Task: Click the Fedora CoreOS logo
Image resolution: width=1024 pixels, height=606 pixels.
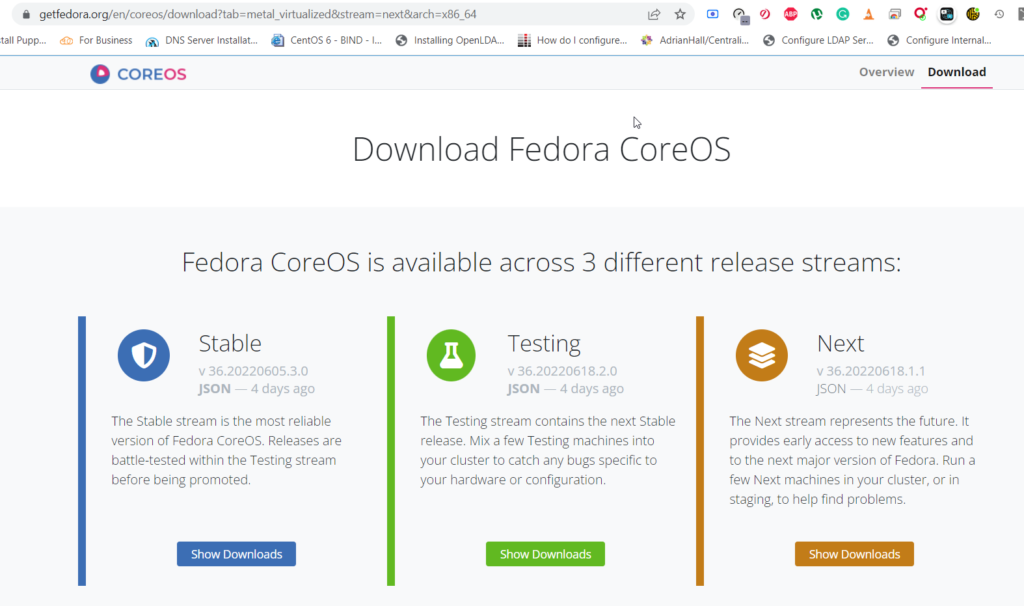Action: tap(138, 74)
